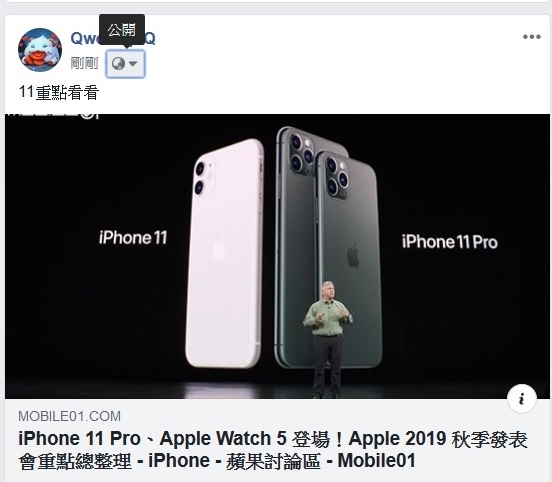Click the triple camera on front green iPhone
The height and width of the screenshot is (482, 552).
click(x=337, y=176)
